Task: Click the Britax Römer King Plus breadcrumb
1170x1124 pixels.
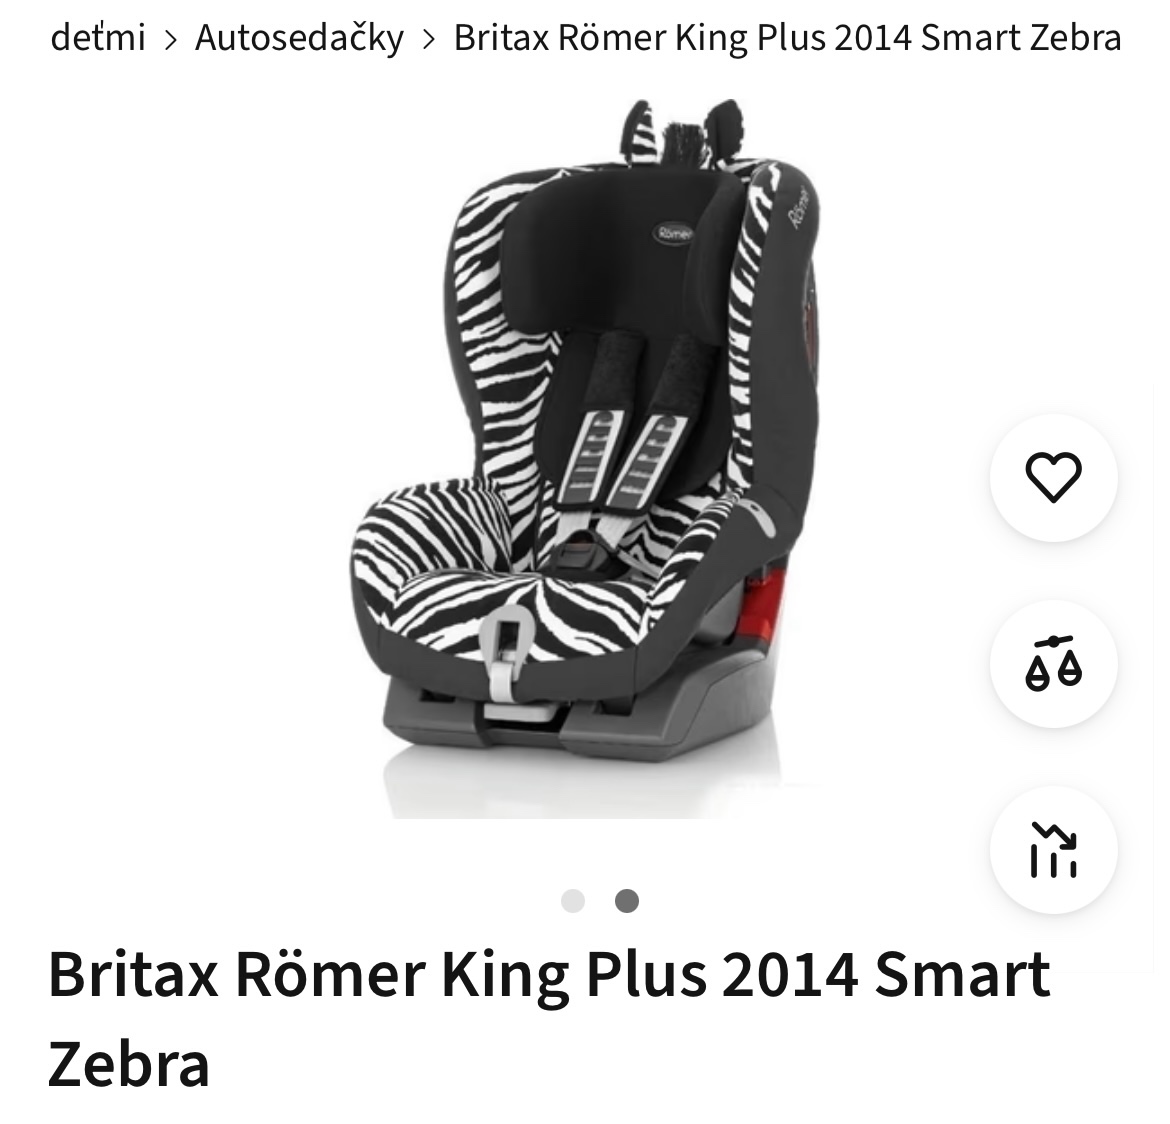Action: click(787, 37)
